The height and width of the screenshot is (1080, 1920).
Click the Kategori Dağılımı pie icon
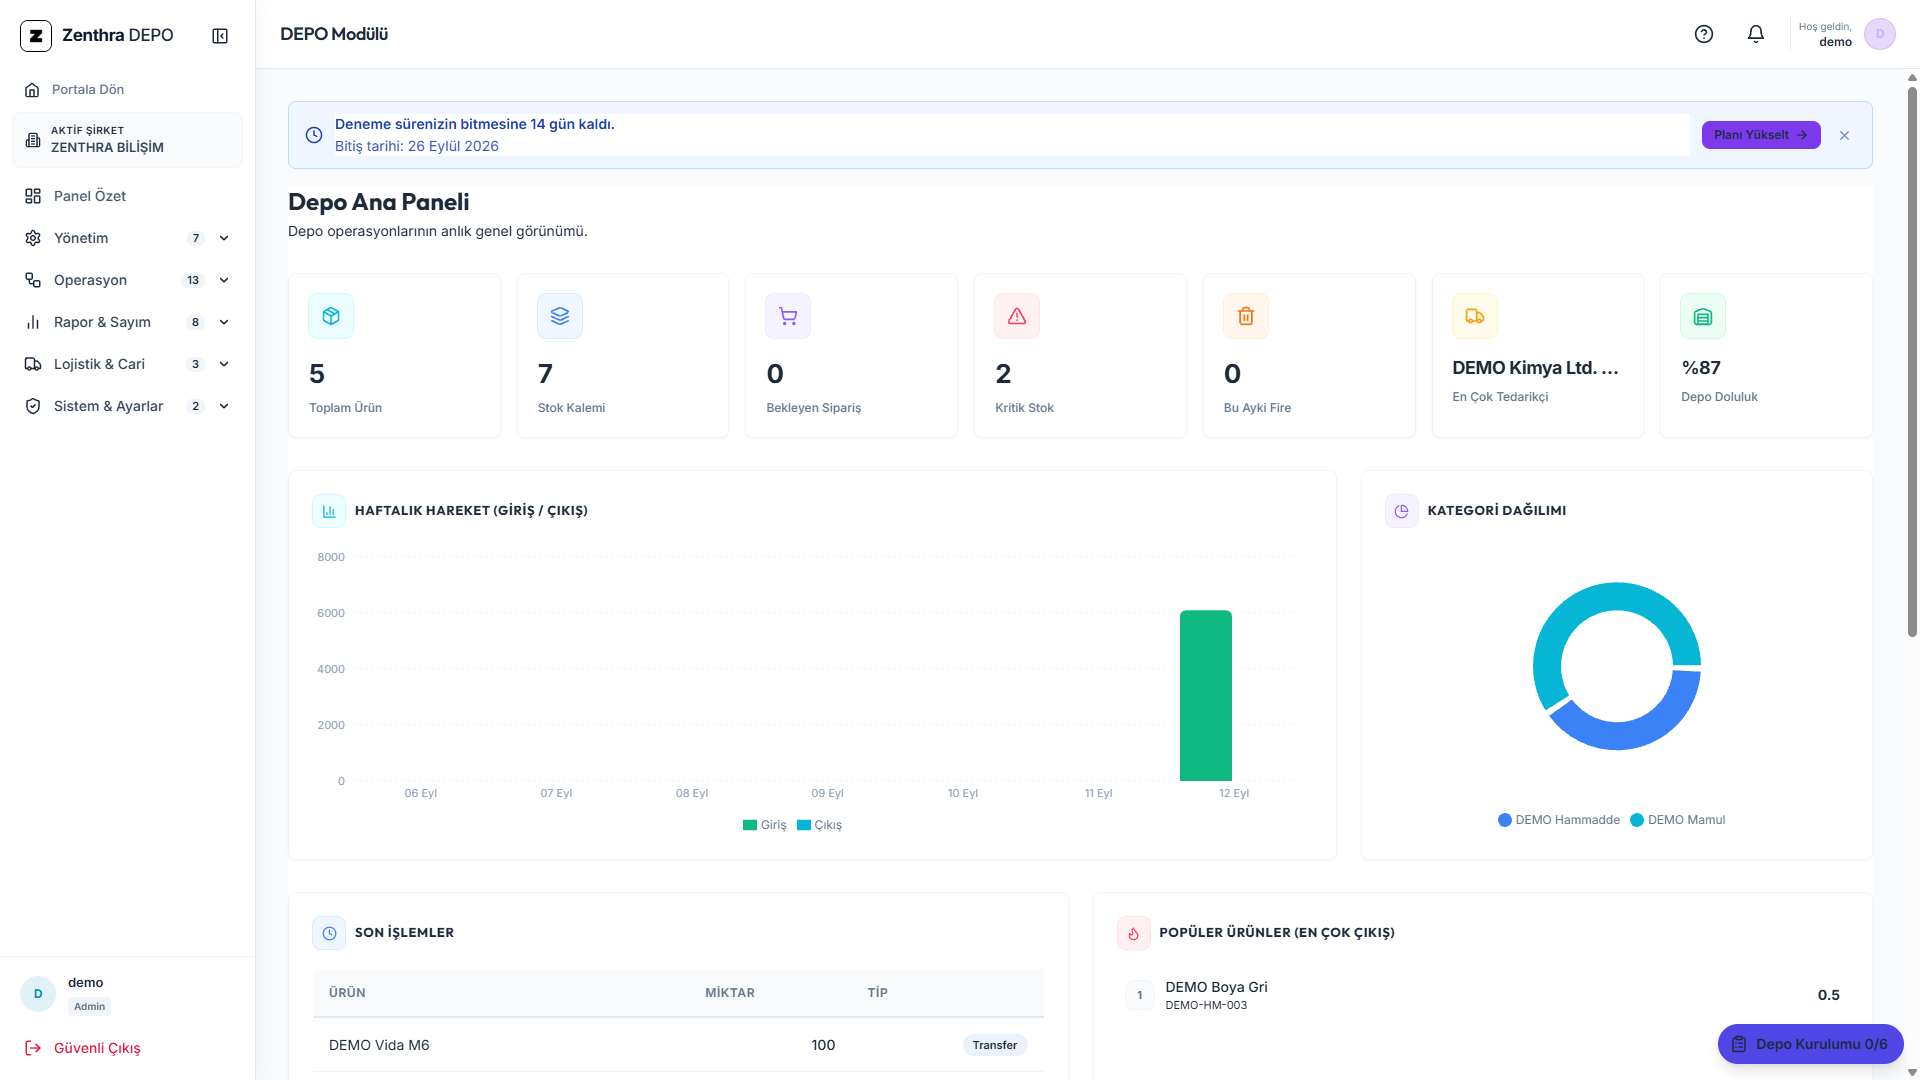(1402, 511)
